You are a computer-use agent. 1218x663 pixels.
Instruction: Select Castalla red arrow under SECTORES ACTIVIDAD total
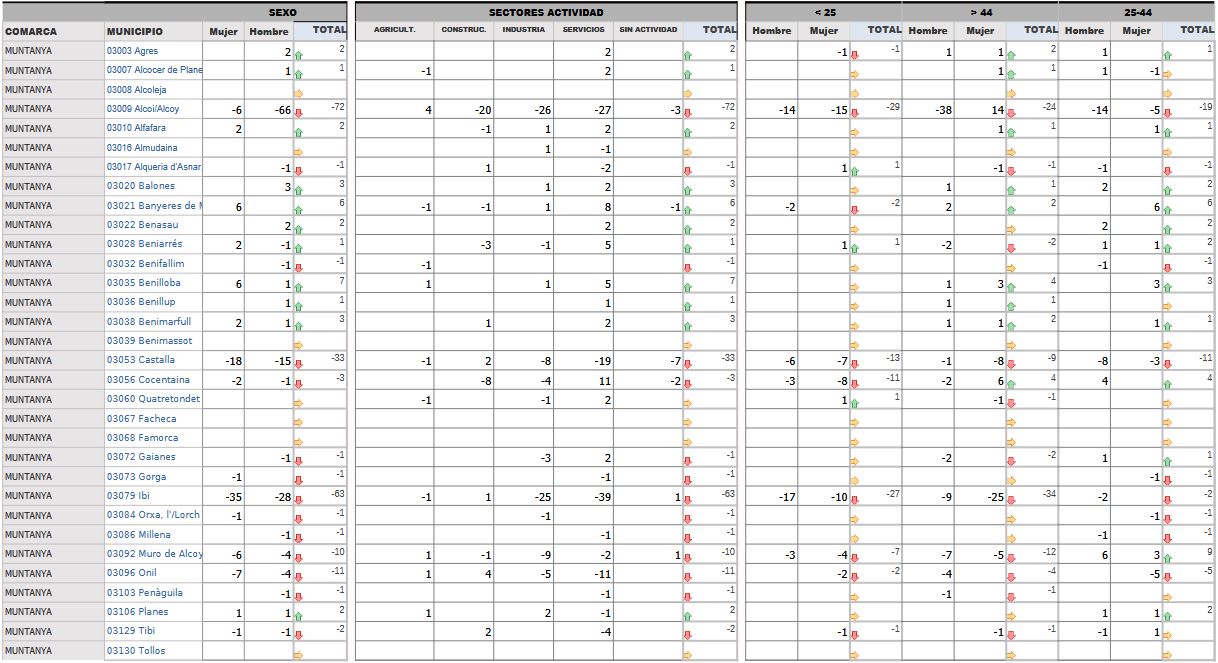point(687,365)
